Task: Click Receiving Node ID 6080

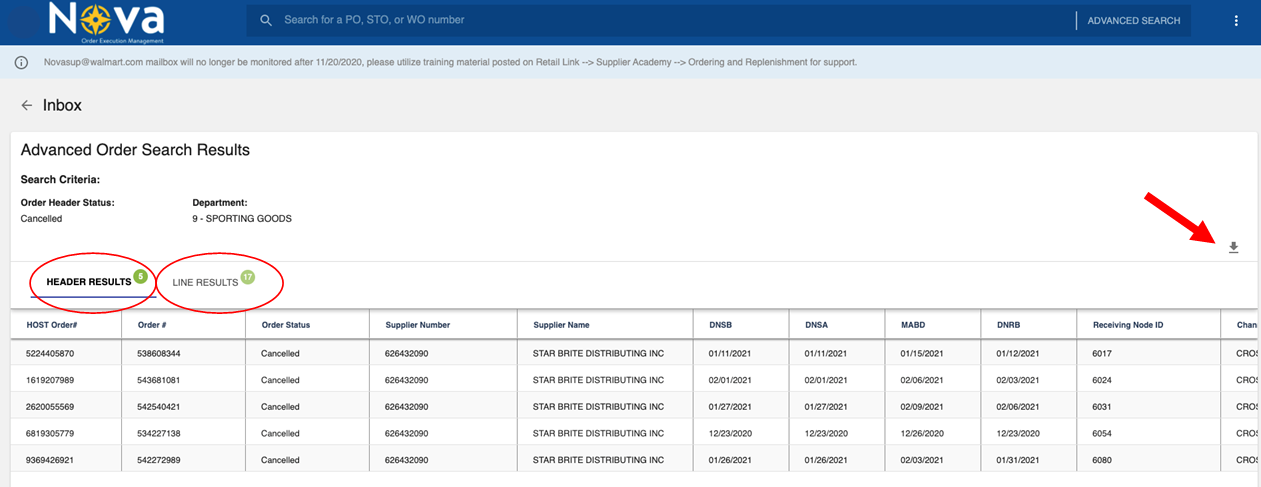Action: [x=1103, y=460]
